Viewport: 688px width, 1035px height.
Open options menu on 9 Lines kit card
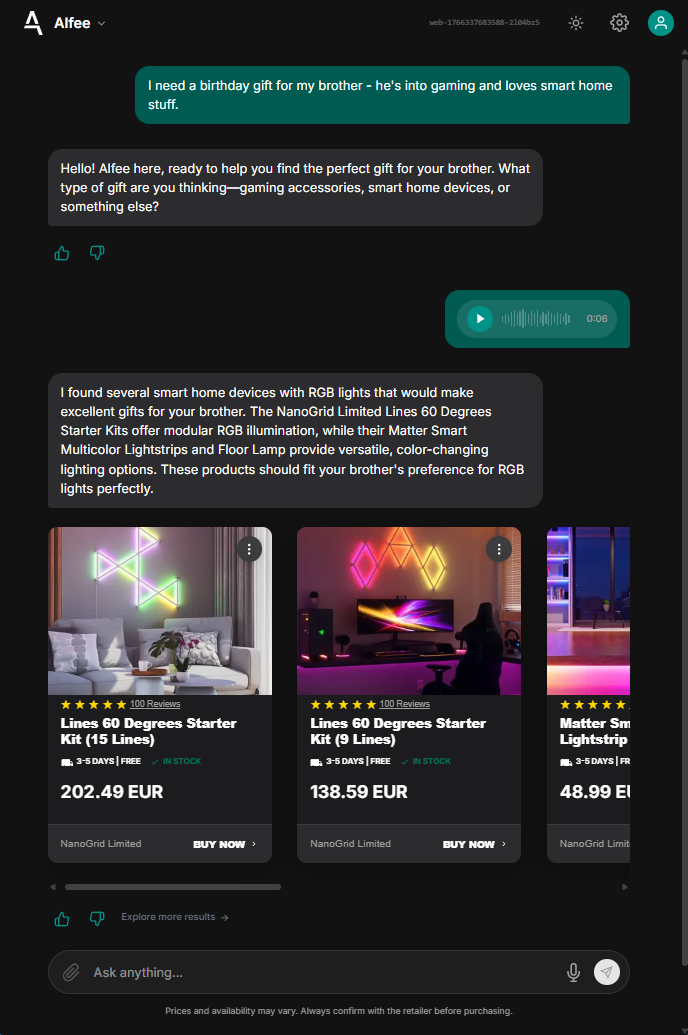coord(499,549)
